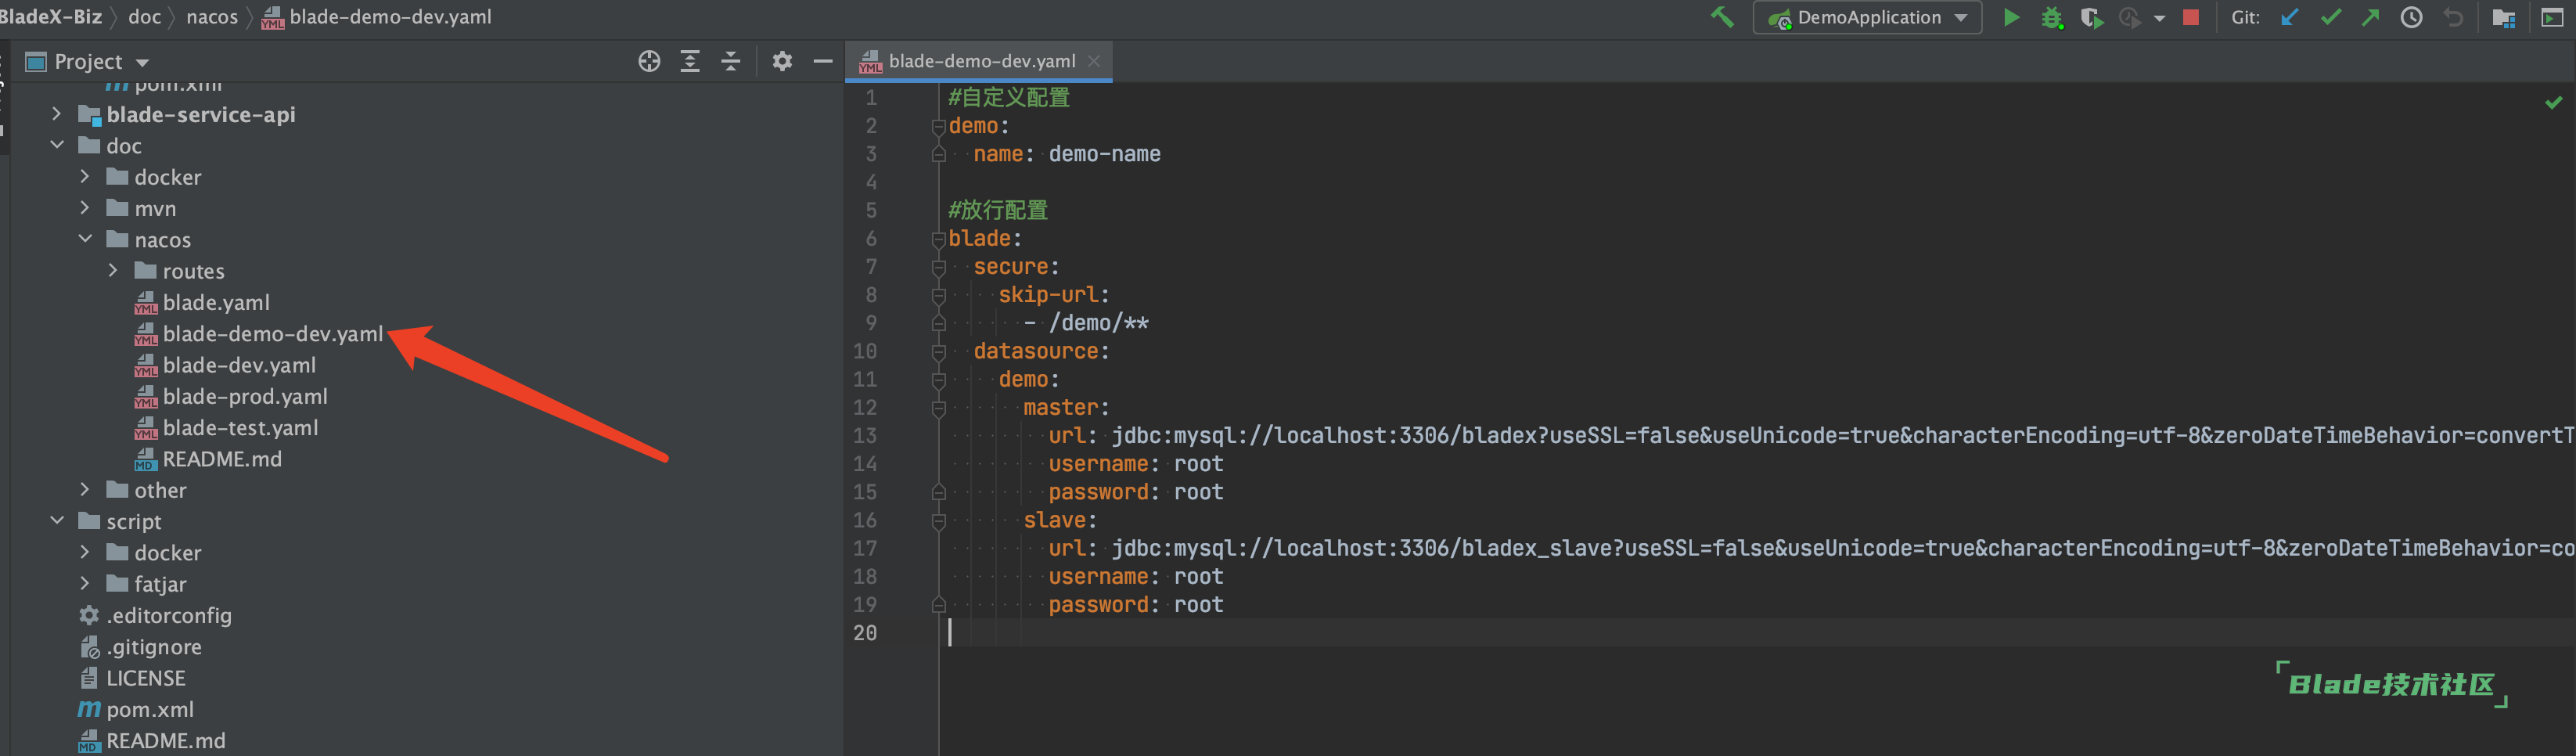Screen dimensions: 2576x756
Task: Fold the master block on line 12
Action: click(x=938, y=408)
